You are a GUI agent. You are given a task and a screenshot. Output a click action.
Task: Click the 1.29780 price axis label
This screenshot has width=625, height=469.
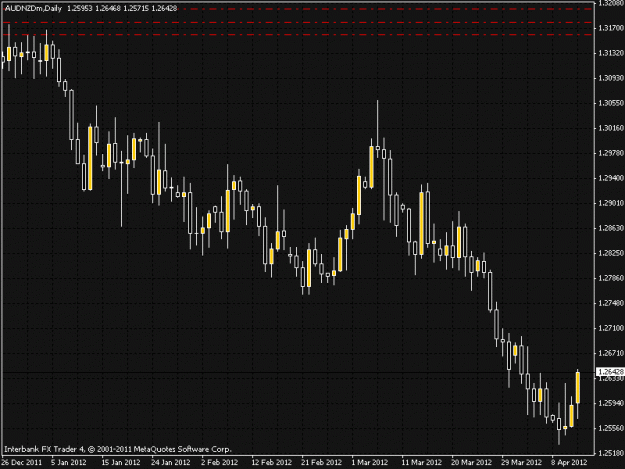pyautogui.click(x=611, y=153)
